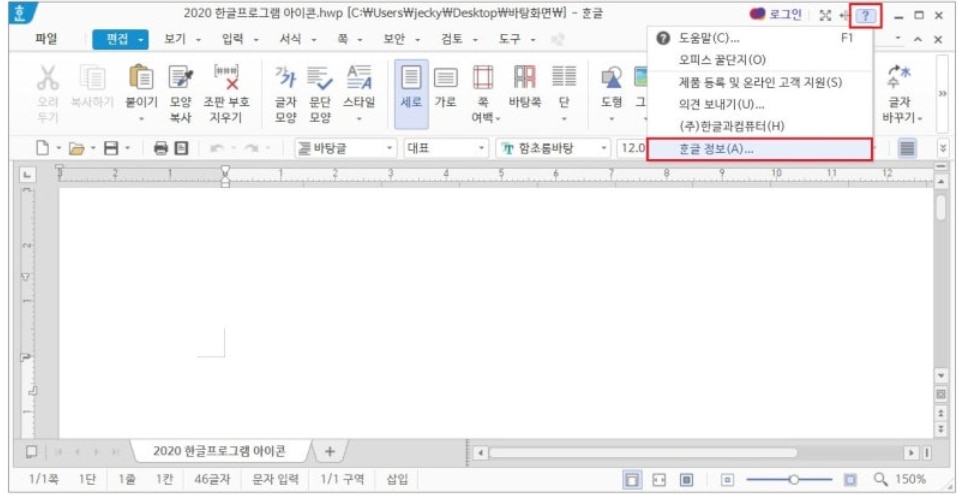The image size is (959, 495).
Task: Click the tab type selector ruler icon
Action: (27, 175)
